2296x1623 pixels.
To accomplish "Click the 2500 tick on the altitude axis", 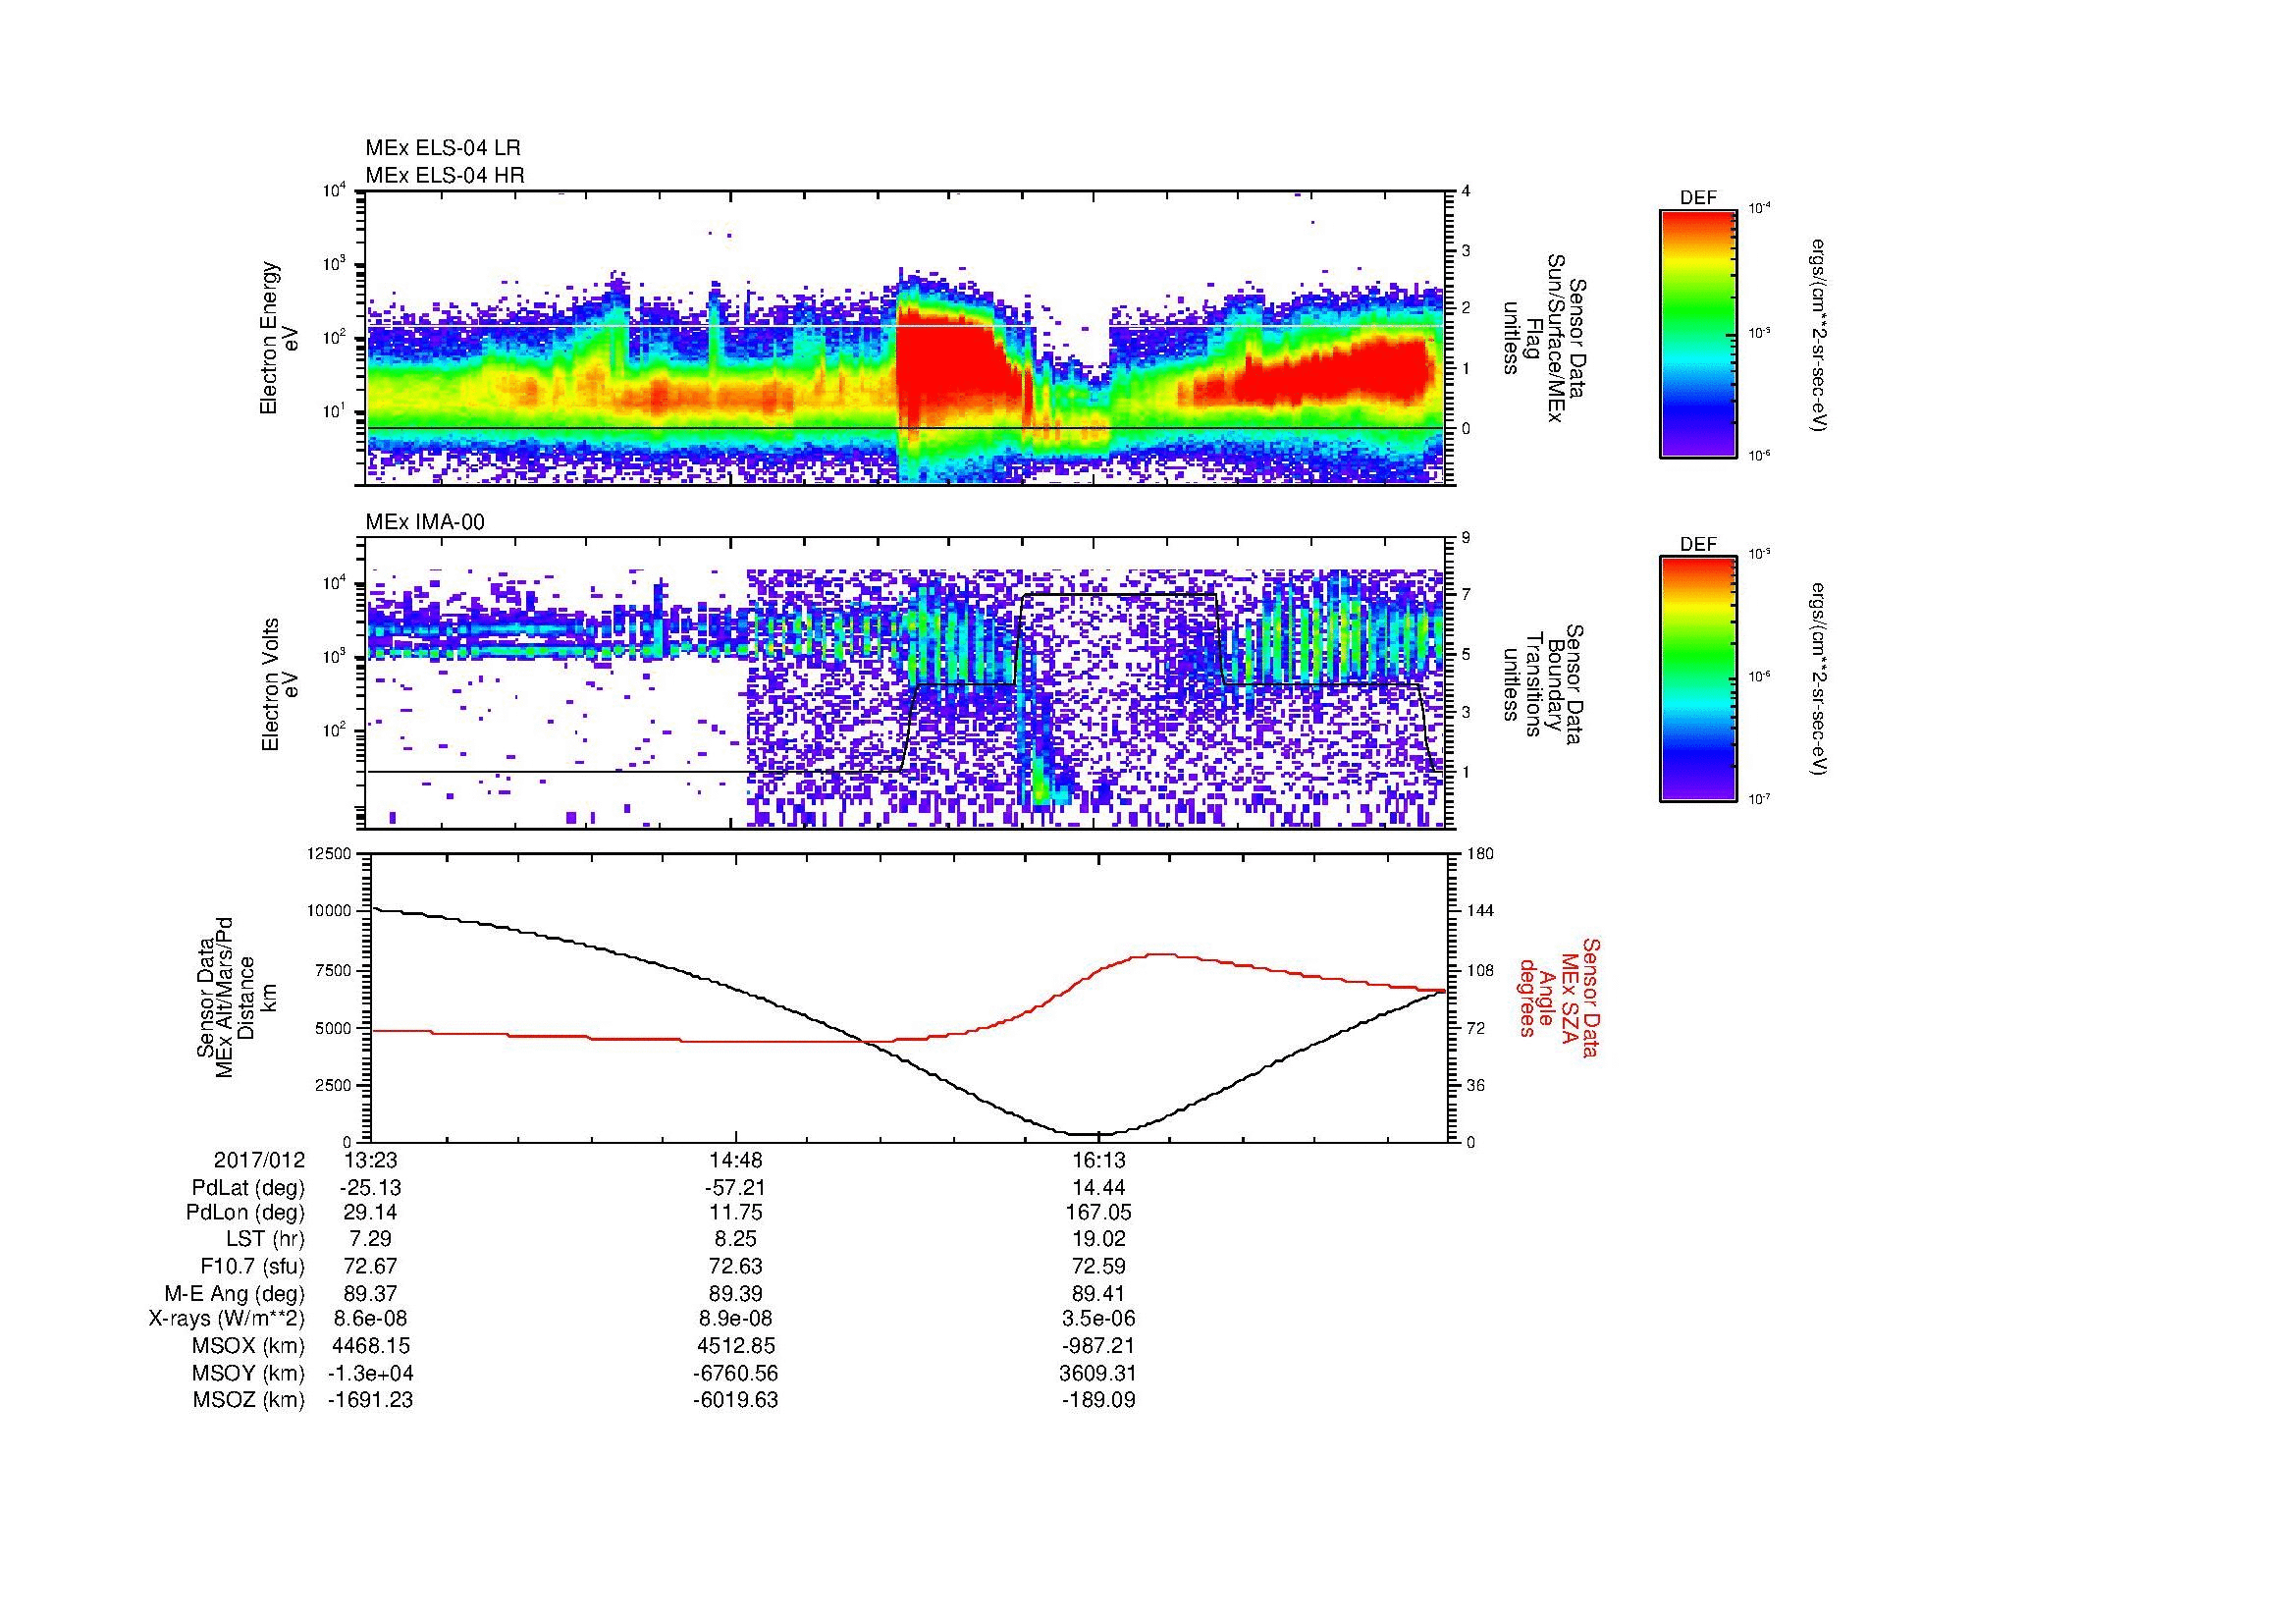I will click(333, 1085).
